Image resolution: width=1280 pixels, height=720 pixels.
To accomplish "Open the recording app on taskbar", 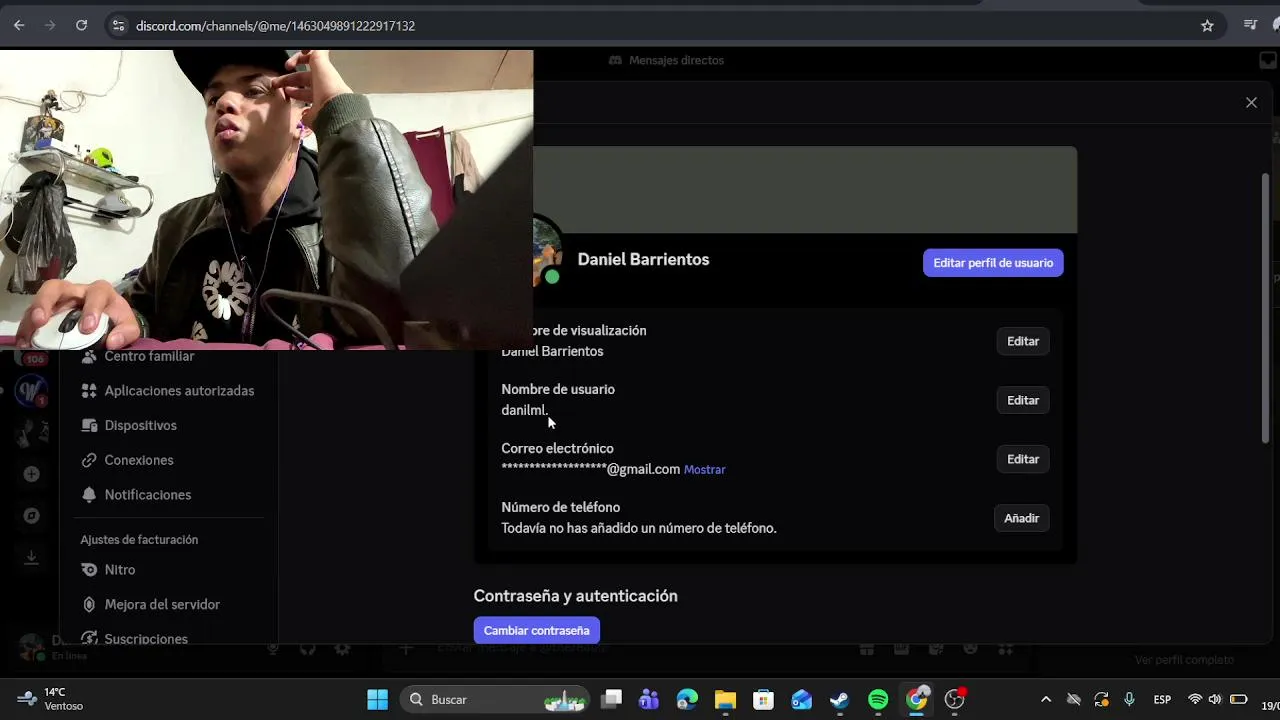I will point(955,699).
